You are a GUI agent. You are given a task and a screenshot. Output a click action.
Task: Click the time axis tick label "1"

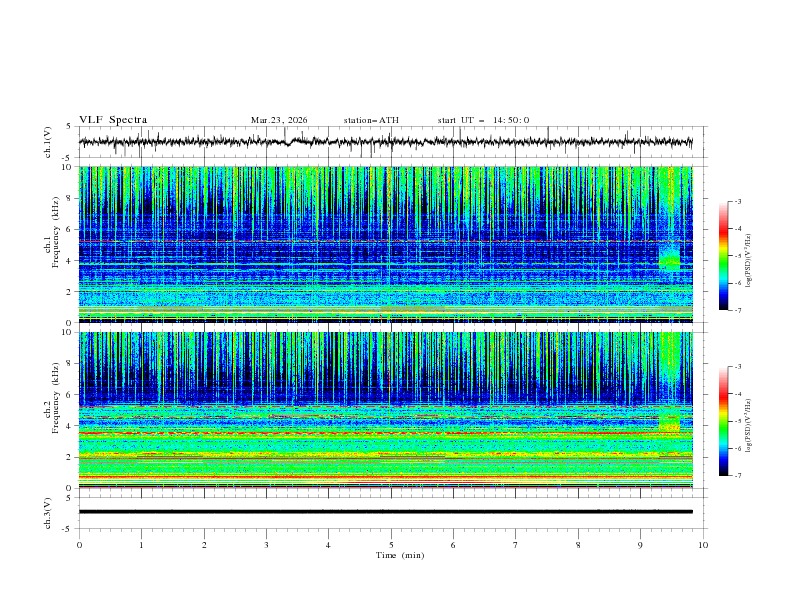(x=141, y=545)
